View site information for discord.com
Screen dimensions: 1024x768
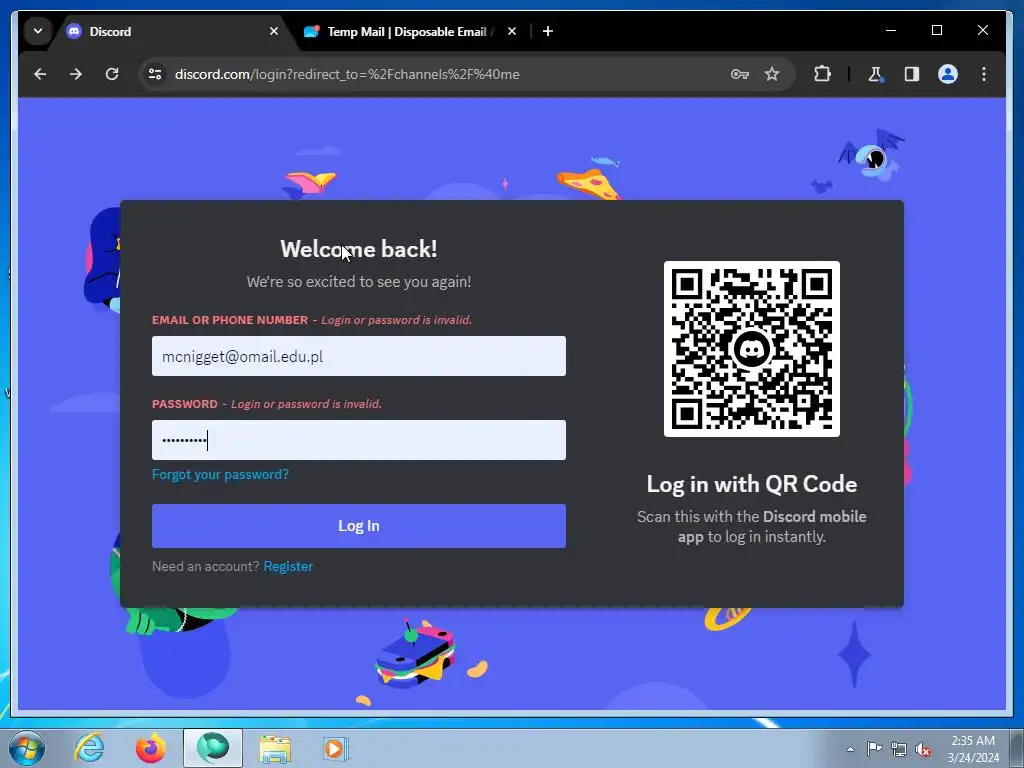click(155, 74)
